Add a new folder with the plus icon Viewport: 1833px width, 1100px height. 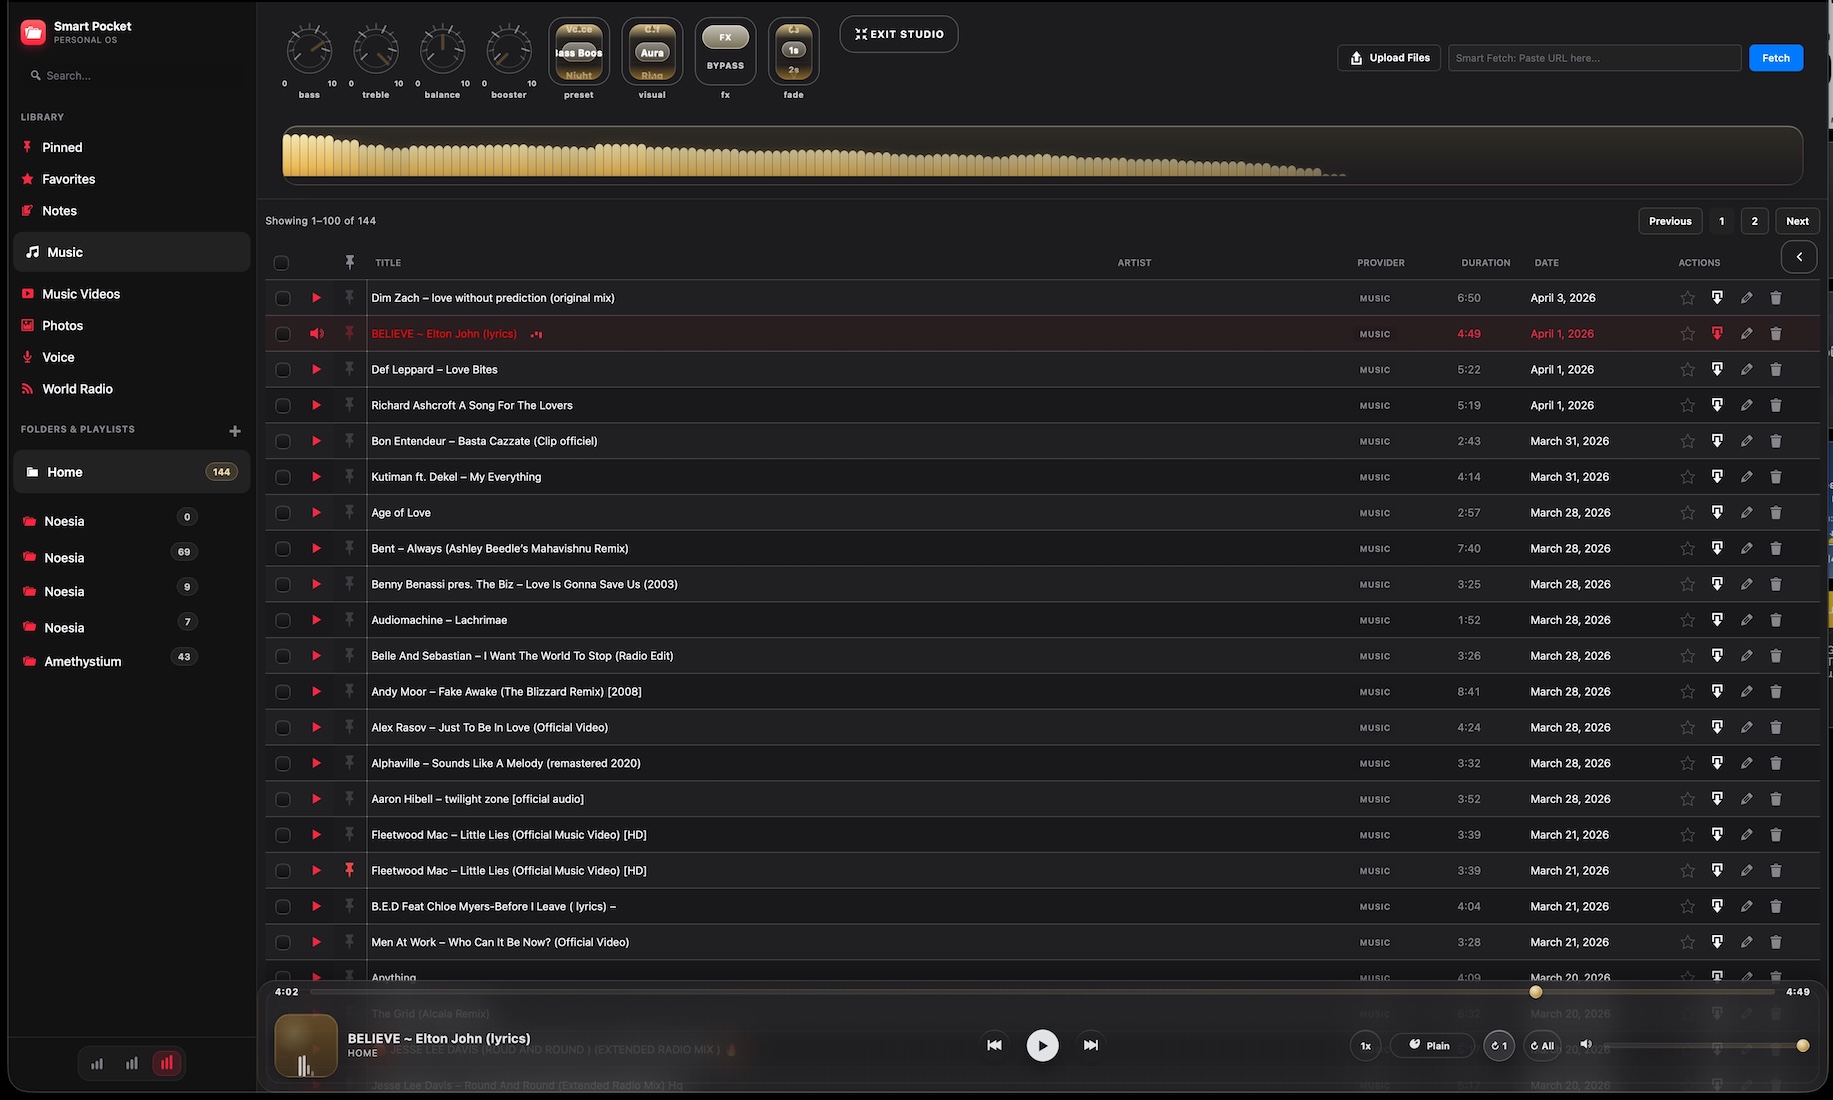click(235, 431)
